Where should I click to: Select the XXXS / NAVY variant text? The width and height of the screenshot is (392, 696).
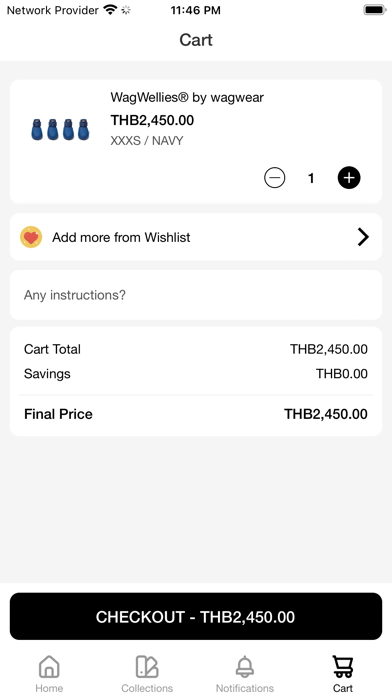click(x=147, y=141)
